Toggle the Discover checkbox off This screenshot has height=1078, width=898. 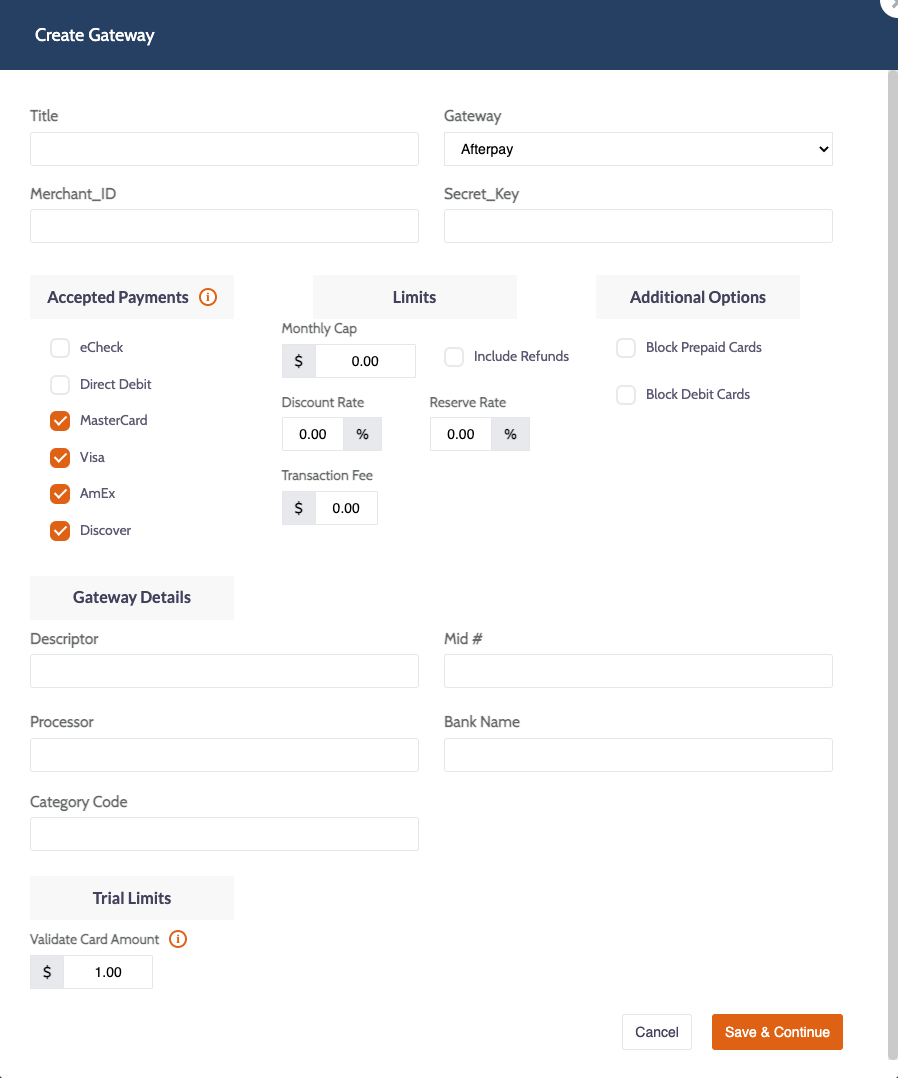pos(60,531)
